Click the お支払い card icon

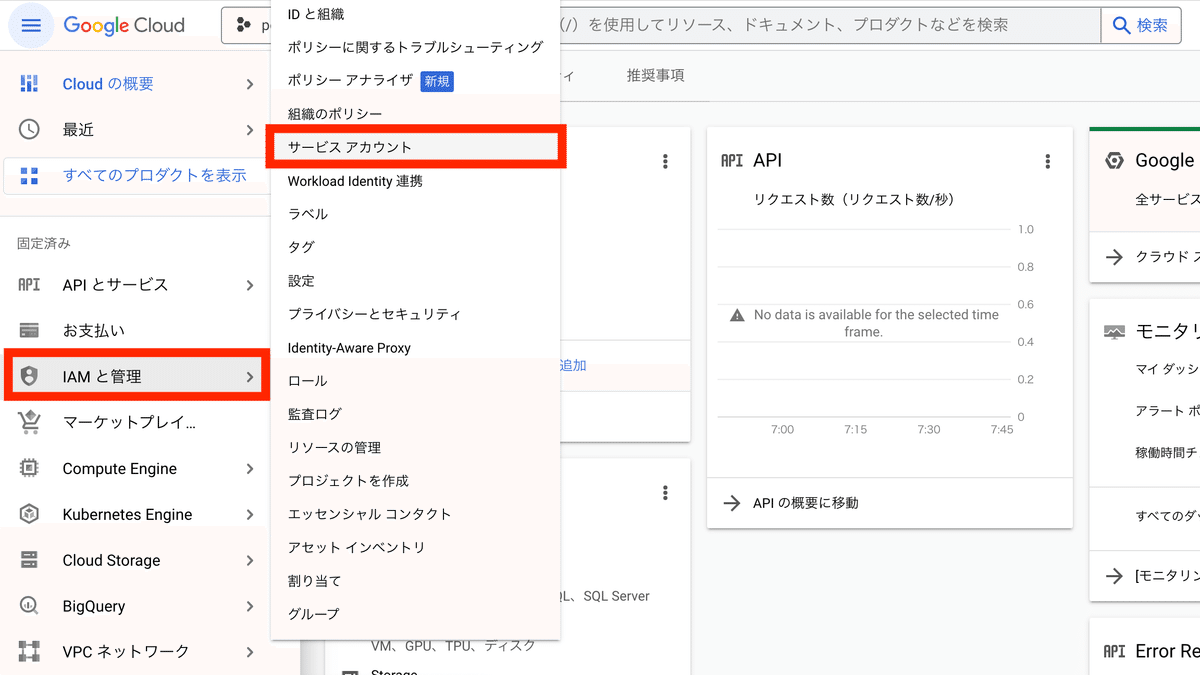29,330
